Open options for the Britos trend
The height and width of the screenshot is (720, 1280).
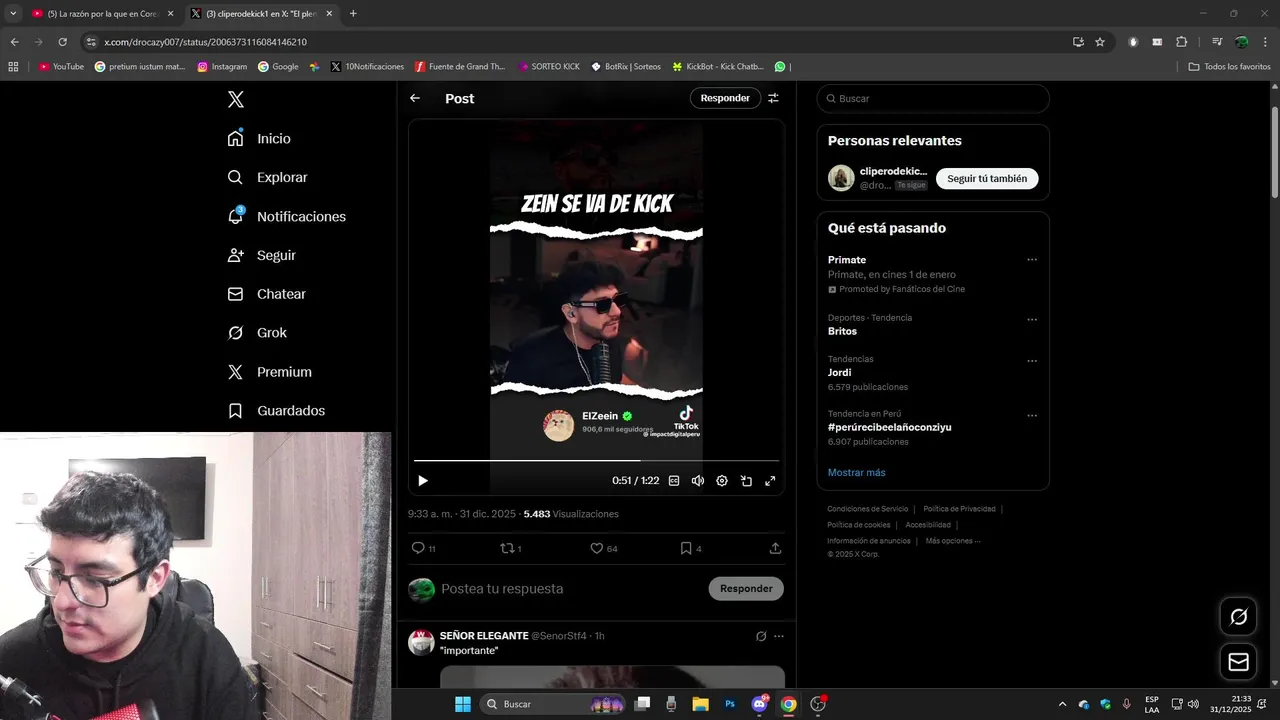tap(1032, 320)
